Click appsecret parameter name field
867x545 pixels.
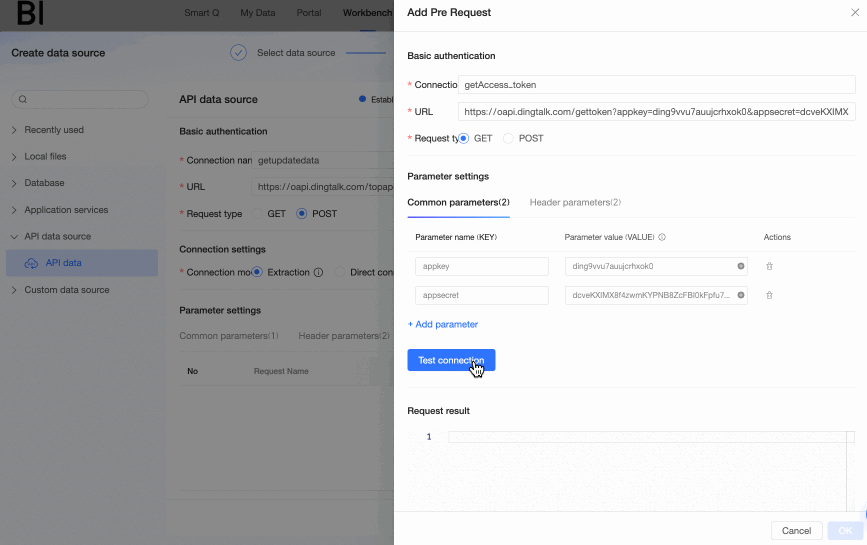(482, 295)
